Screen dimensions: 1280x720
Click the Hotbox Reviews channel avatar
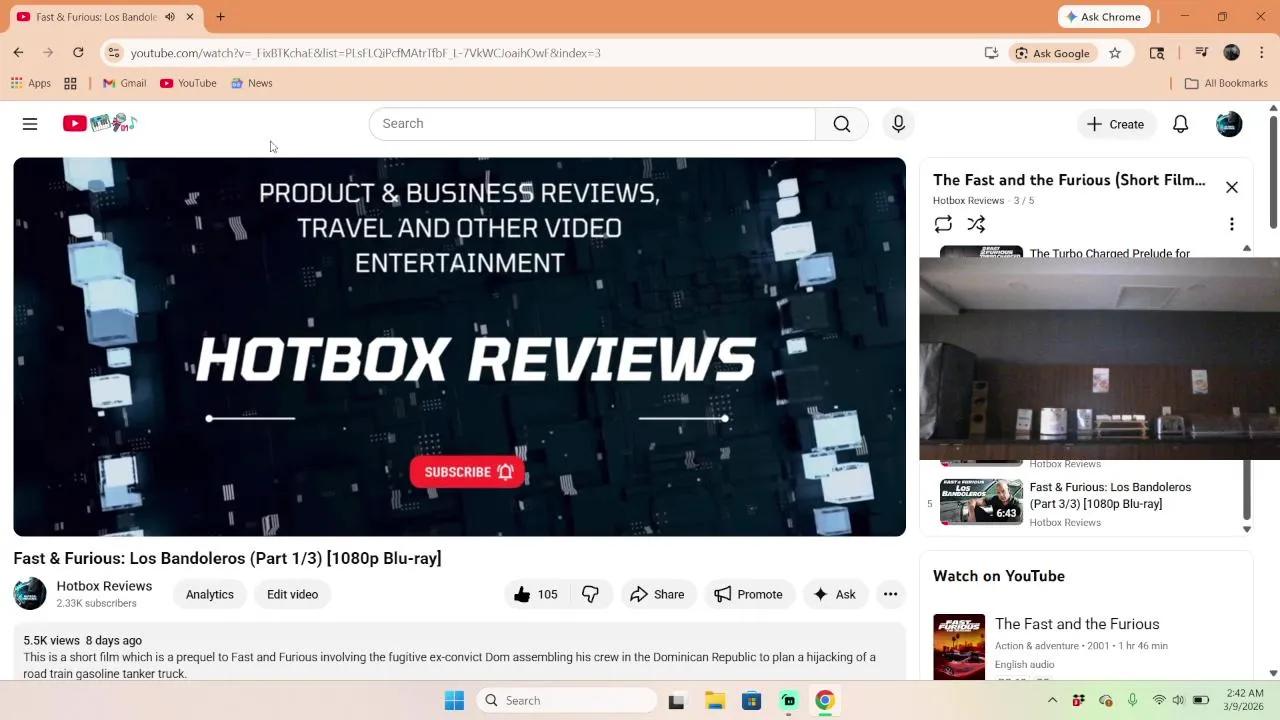[x=30, y=594]
